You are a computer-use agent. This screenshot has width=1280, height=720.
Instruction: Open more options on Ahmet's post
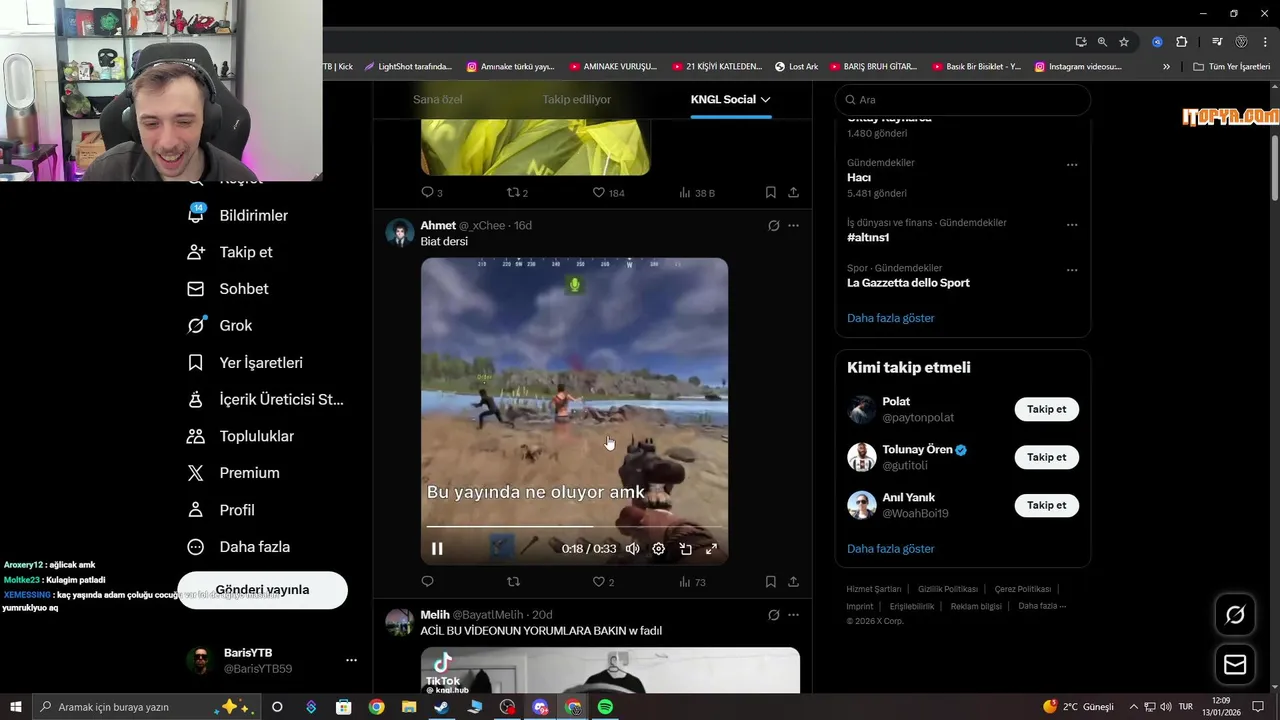pyautogui.click(x=793, y=225)
